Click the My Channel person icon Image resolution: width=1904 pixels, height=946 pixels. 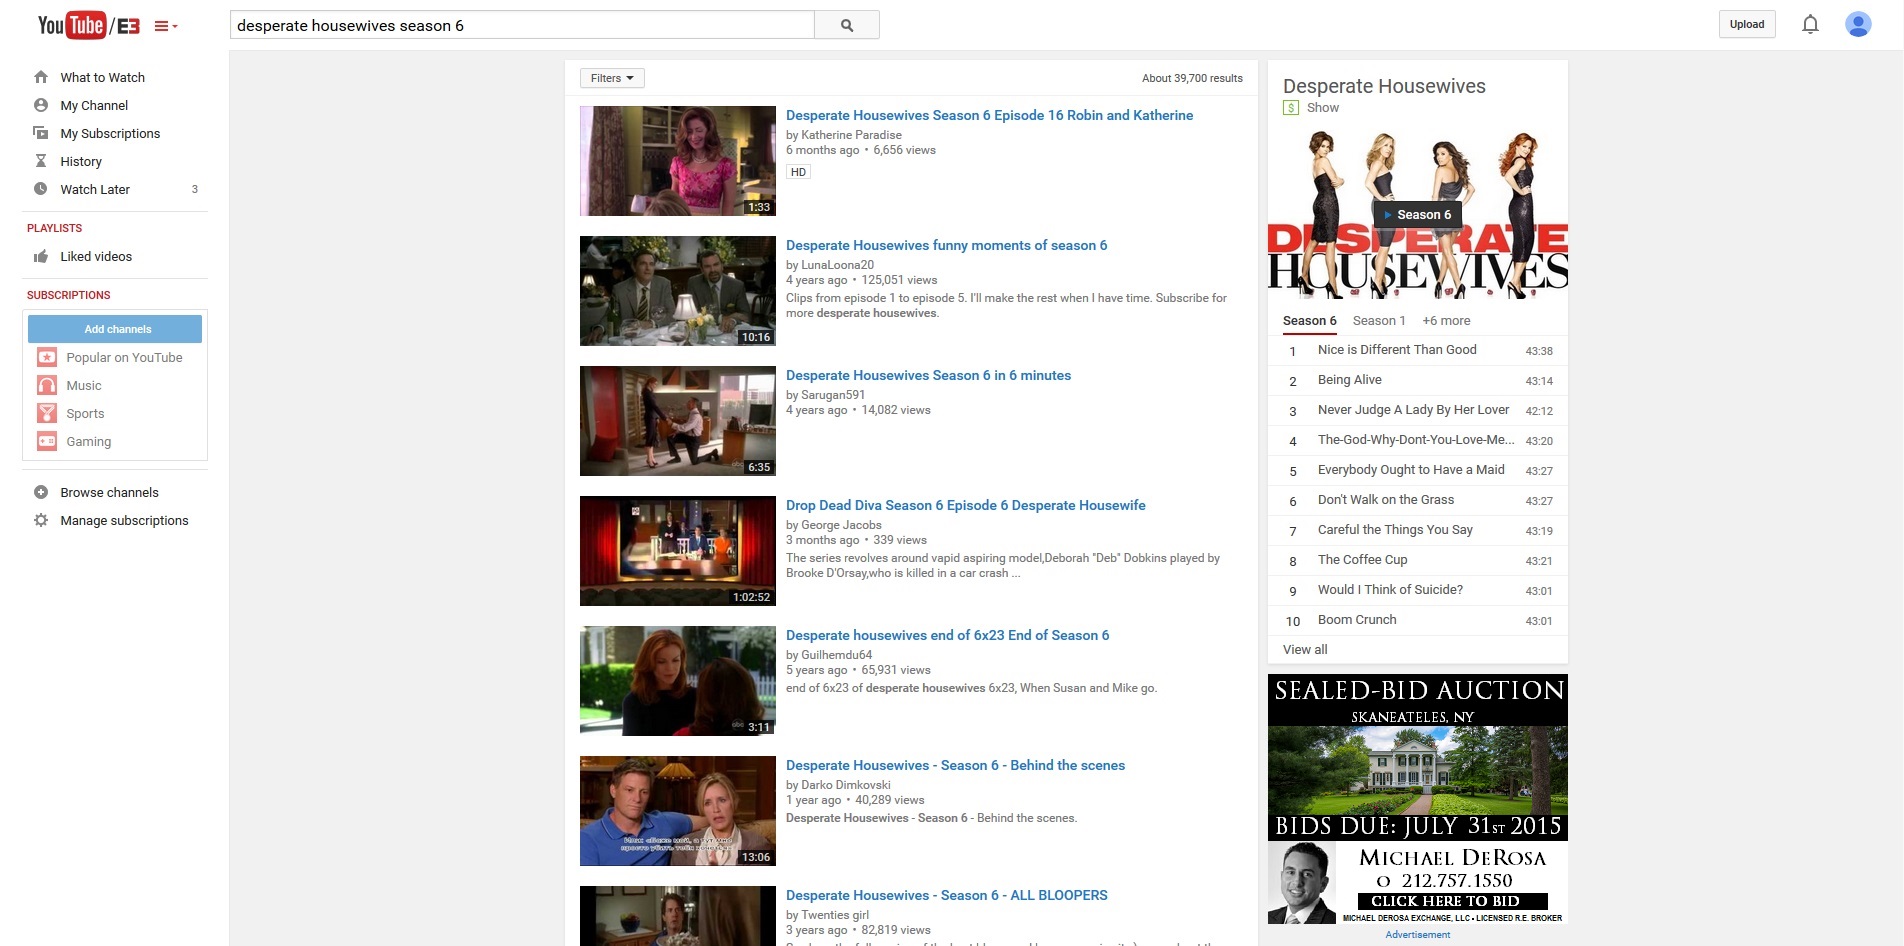click(41, 105)
